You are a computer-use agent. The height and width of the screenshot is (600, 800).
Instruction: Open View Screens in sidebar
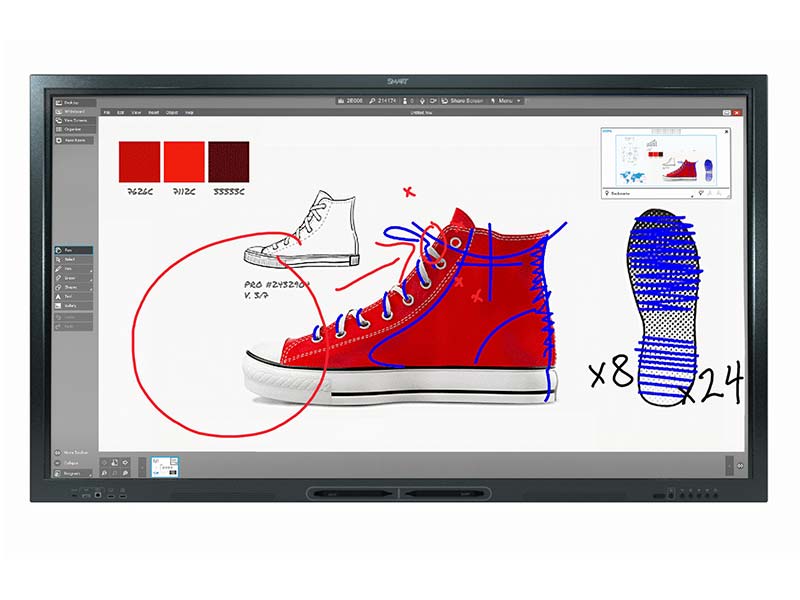74,121
